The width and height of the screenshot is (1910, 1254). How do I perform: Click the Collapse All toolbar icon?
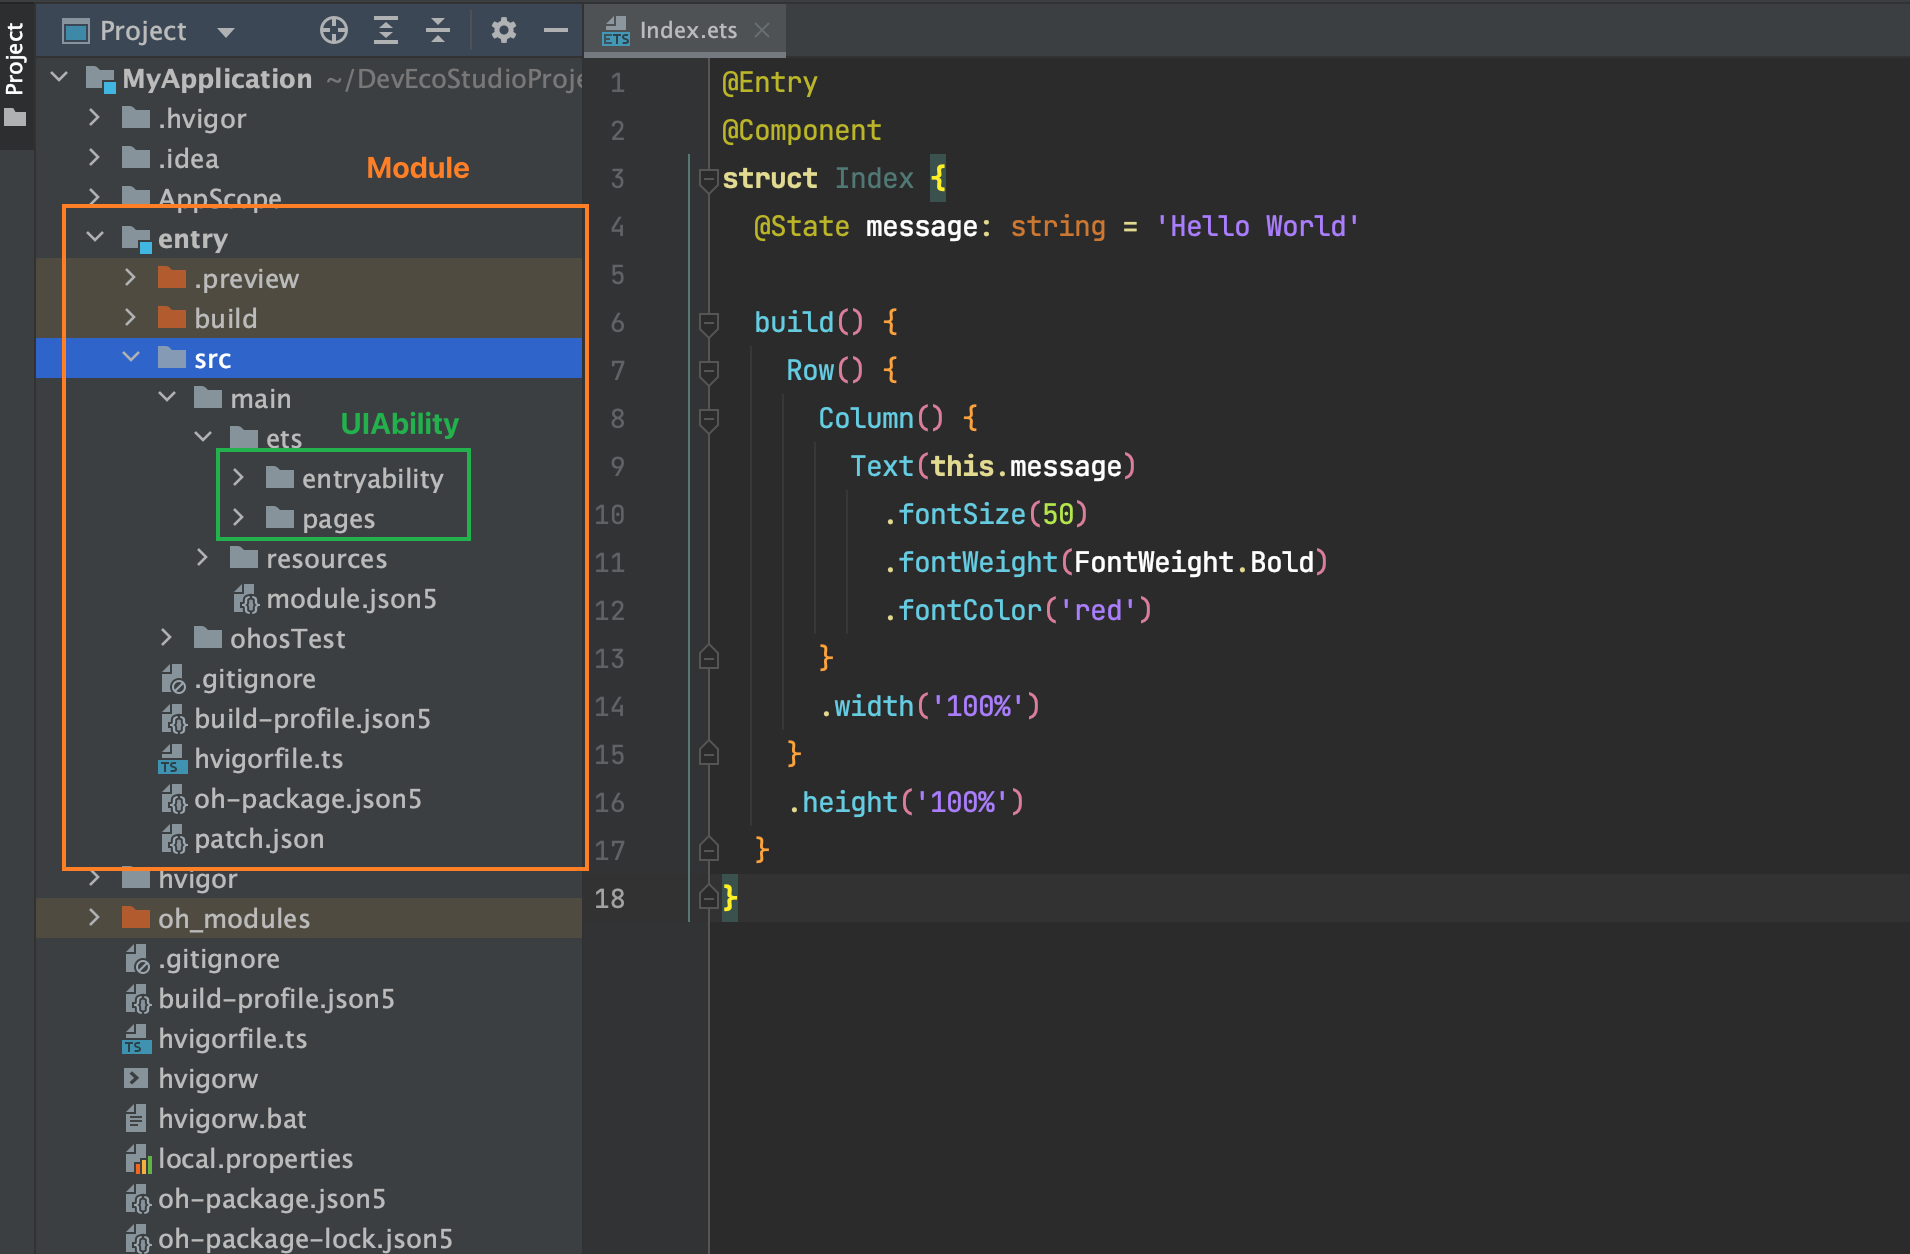click(x=438, y=31)
